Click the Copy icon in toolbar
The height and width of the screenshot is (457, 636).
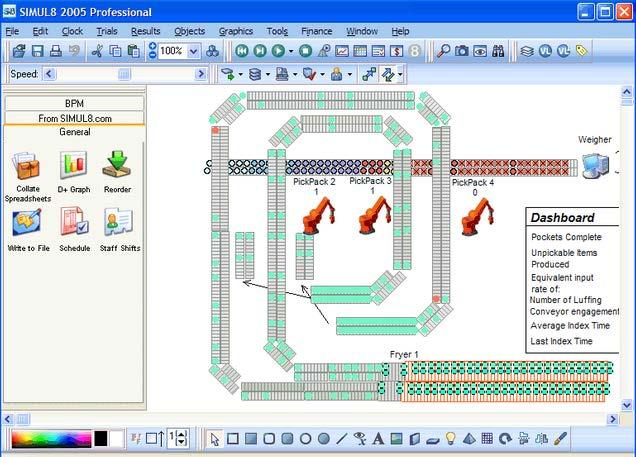116,51
